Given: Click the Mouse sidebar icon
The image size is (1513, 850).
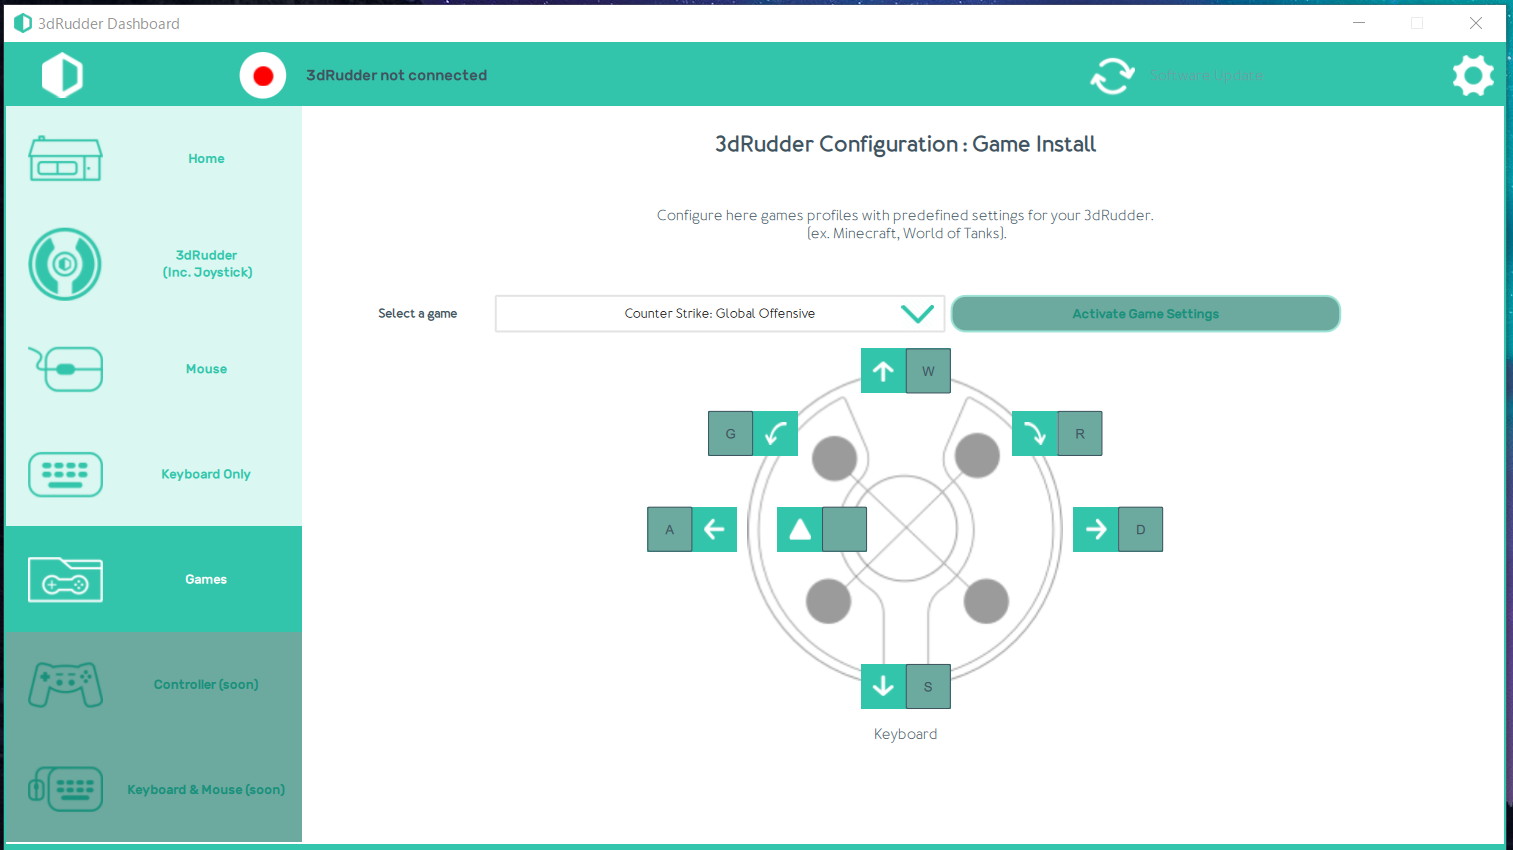Looking at the screenshot, I should (65, 369).
